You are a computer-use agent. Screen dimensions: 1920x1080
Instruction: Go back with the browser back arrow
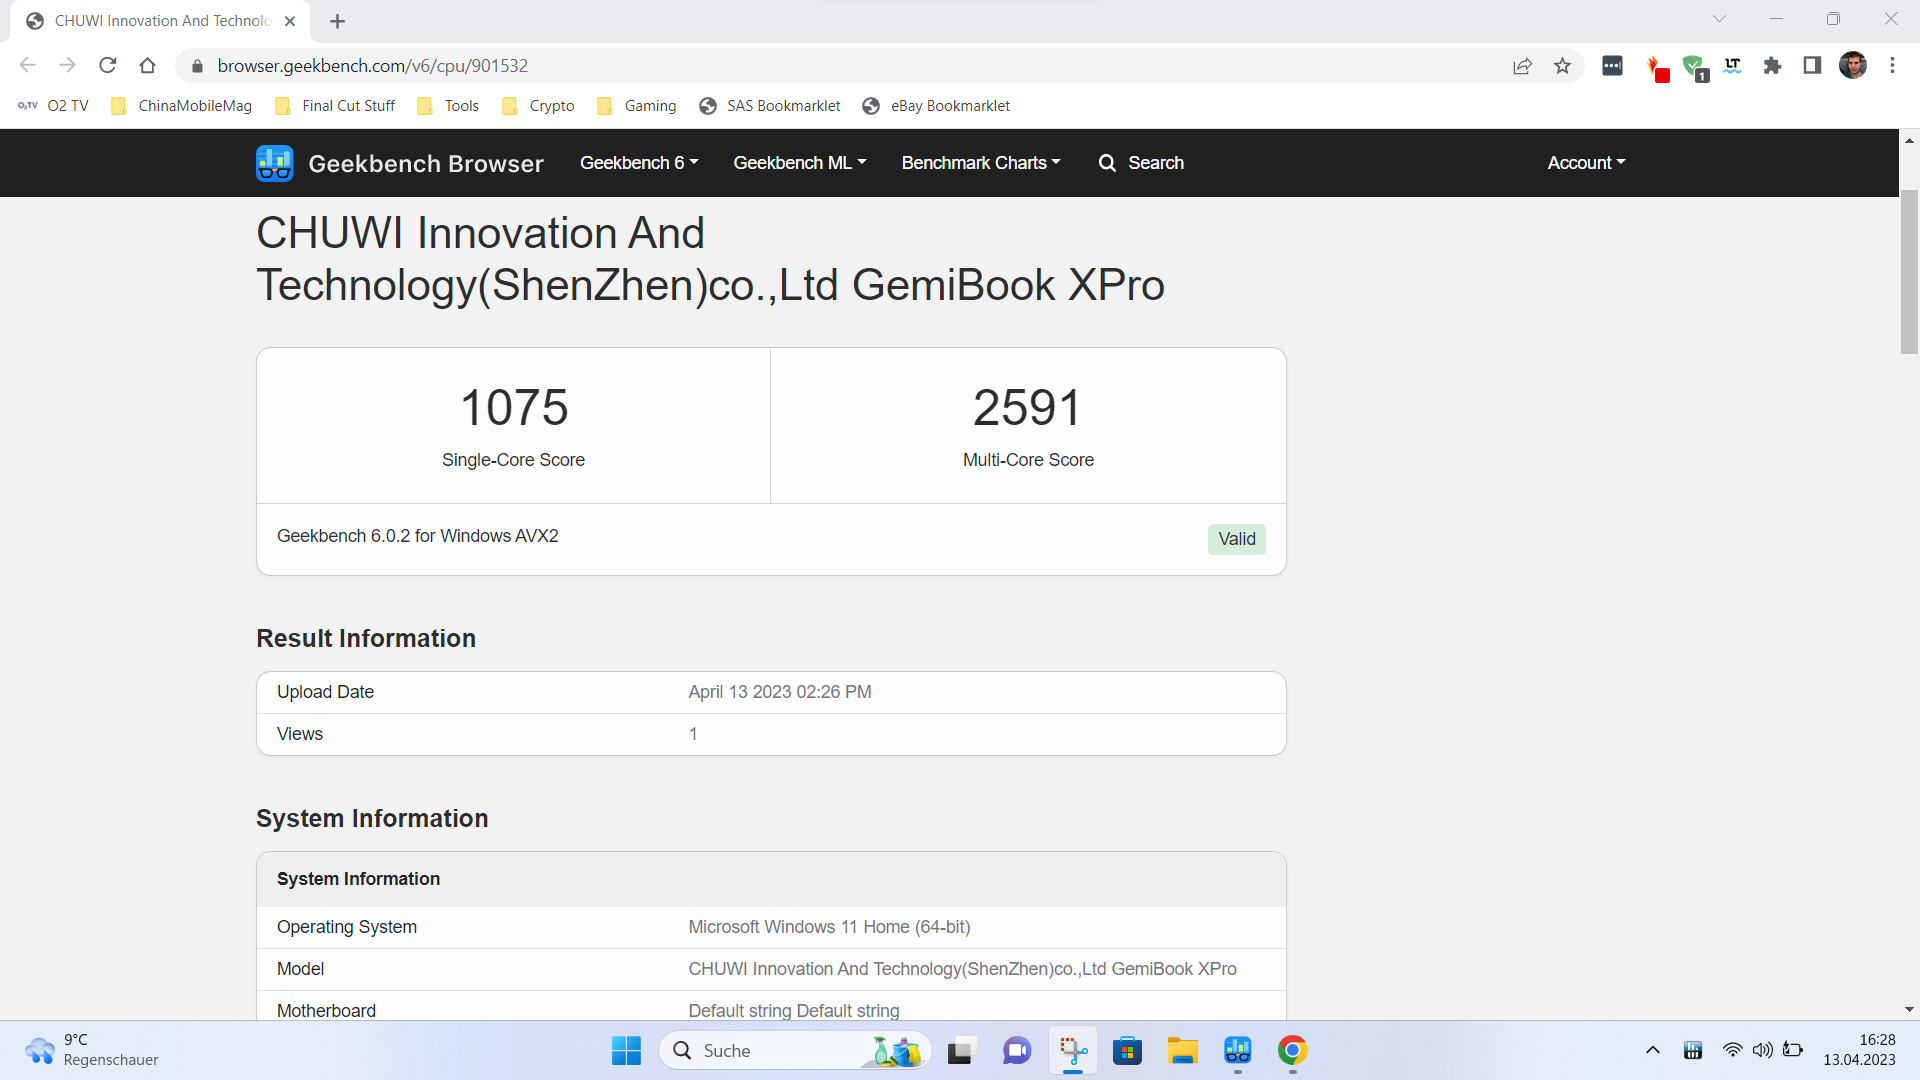(x=28, y=66)
